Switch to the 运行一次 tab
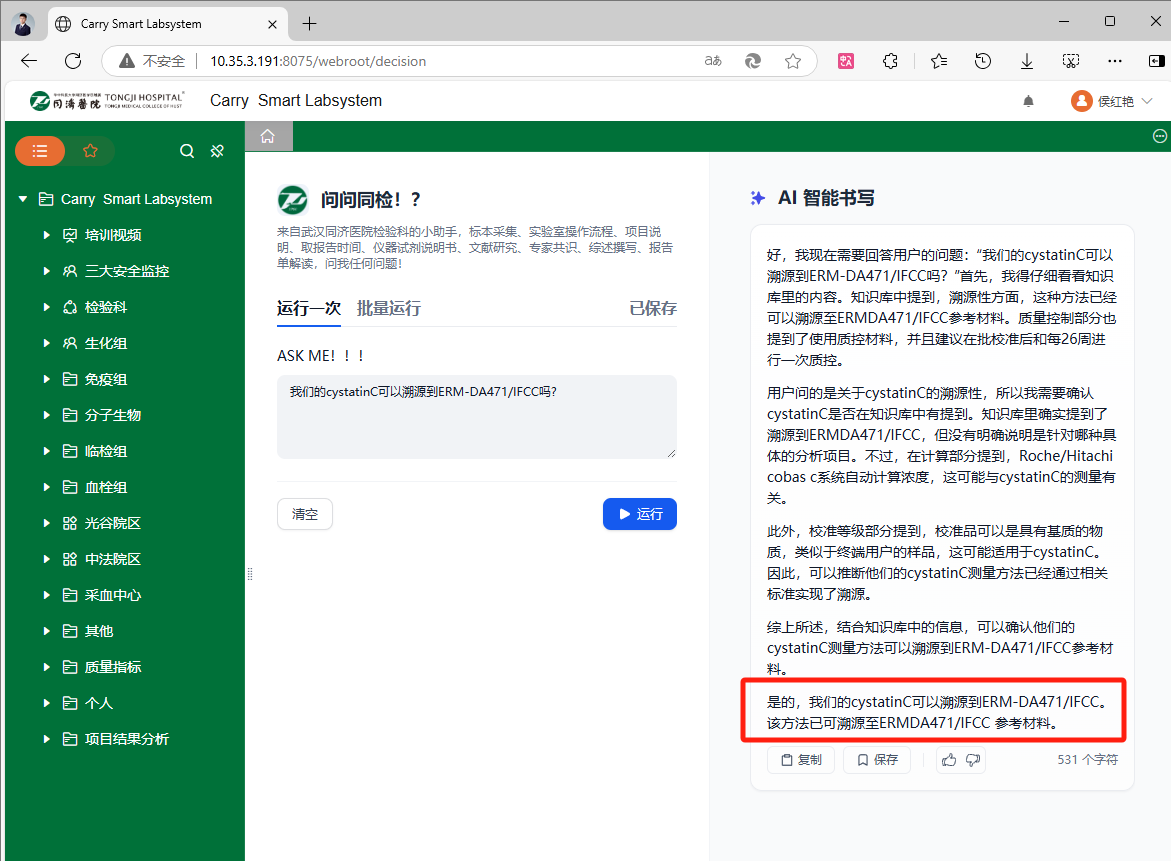 [x=308, y=308]
